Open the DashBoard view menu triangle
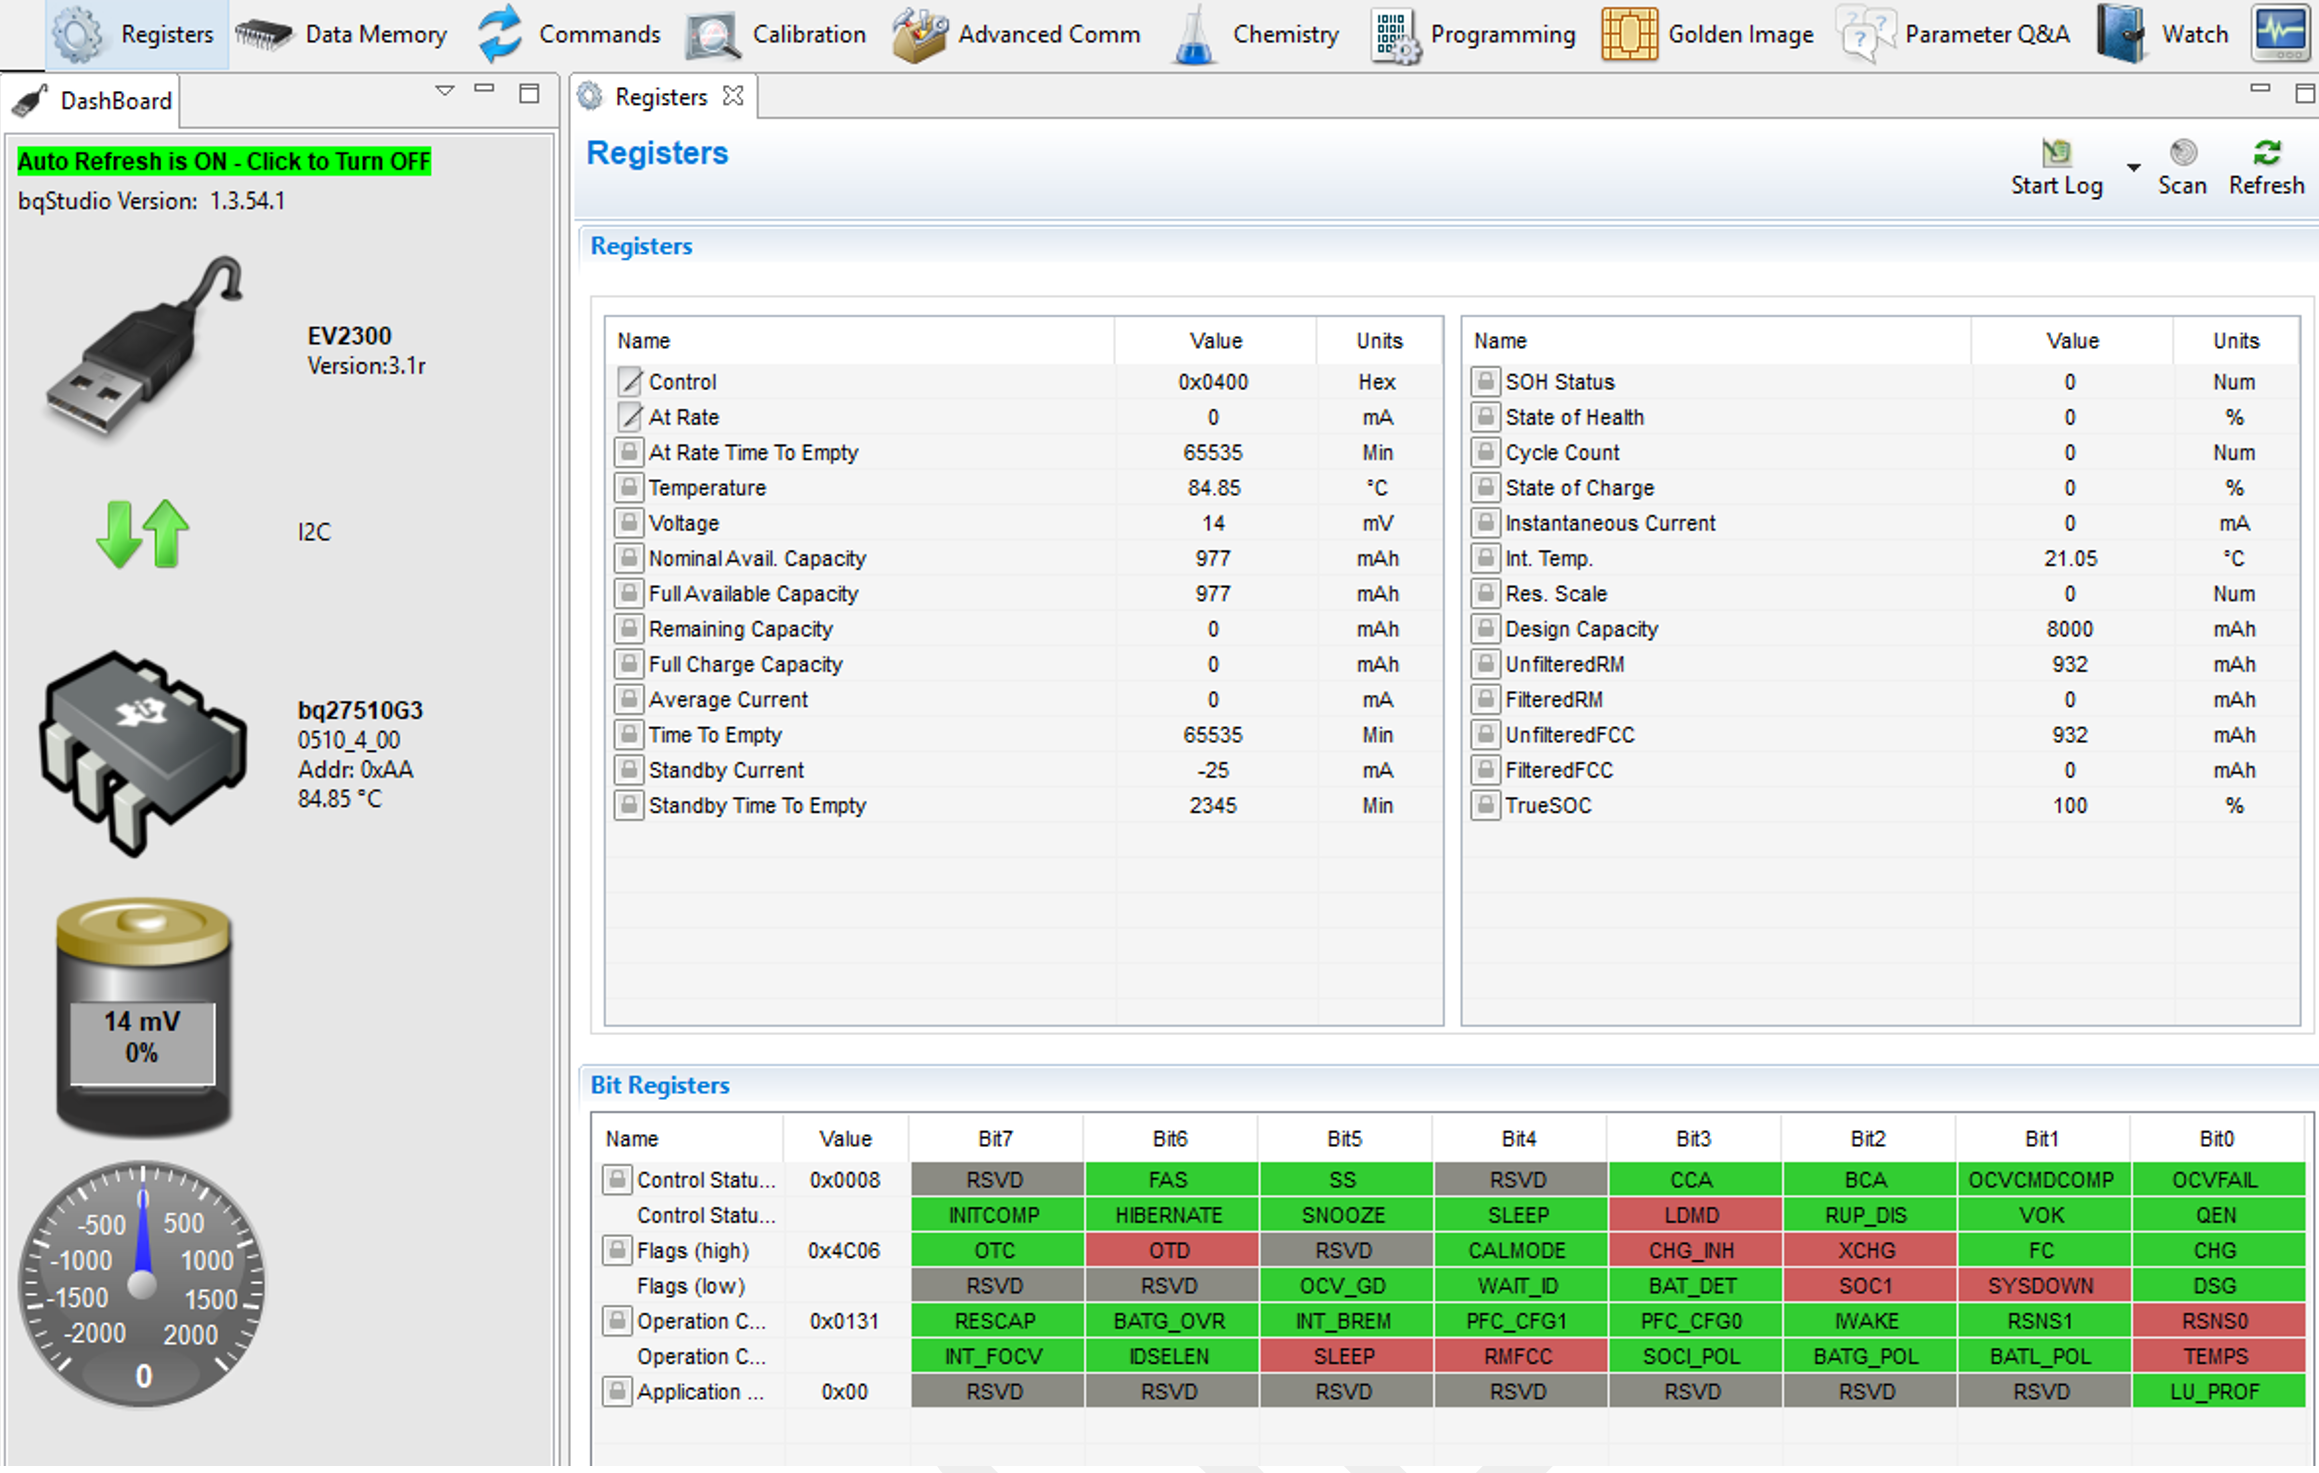 445,91
